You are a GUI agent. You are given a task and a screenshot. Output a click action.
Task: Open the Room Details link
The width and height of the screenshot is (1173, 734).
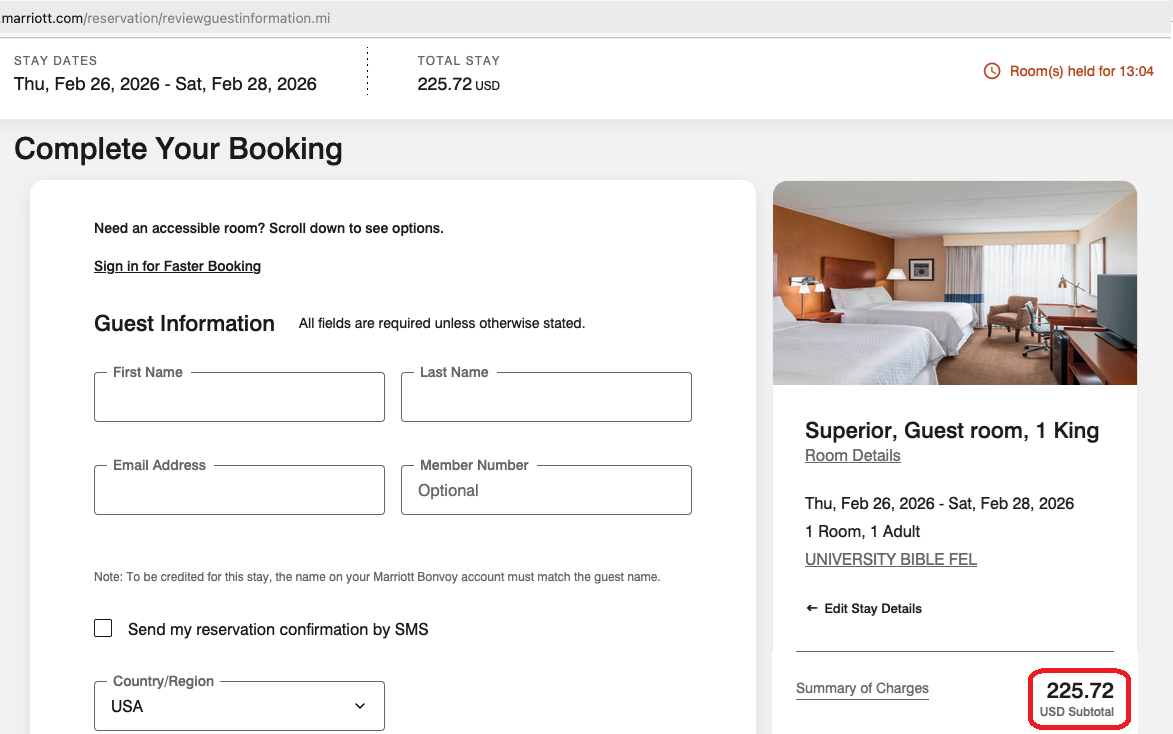point(852,455)
